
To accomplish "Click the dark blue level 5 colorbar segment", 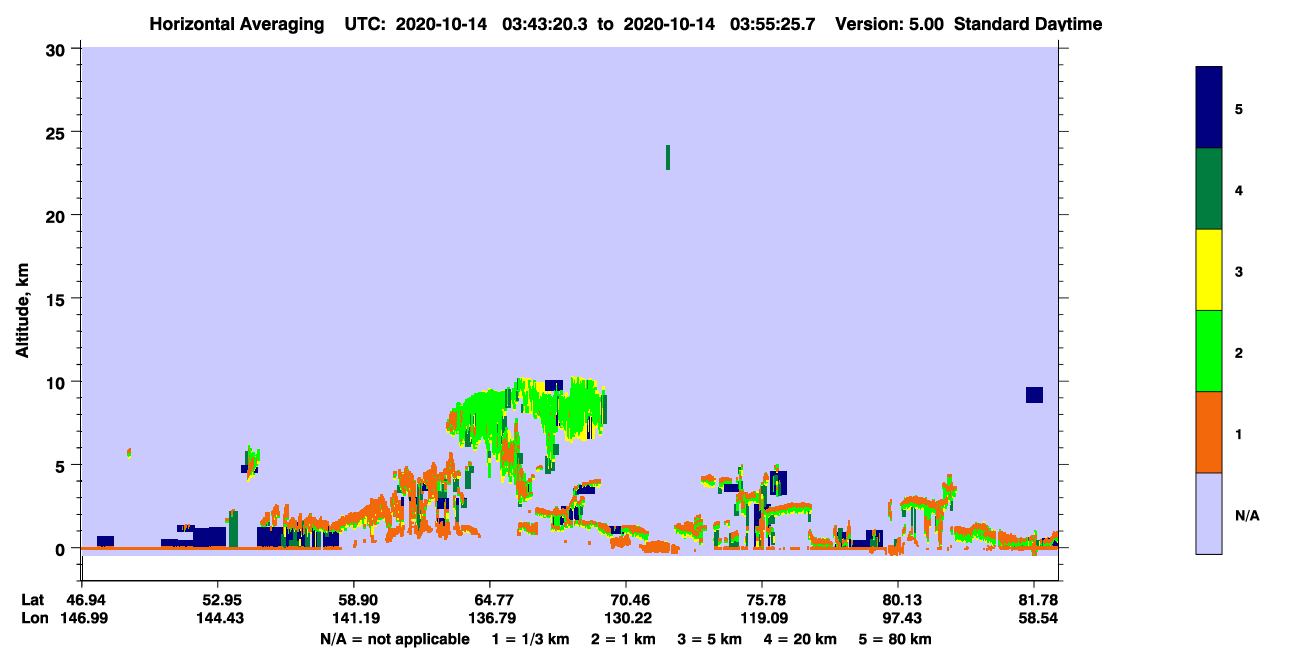I will coord(1209,108).
